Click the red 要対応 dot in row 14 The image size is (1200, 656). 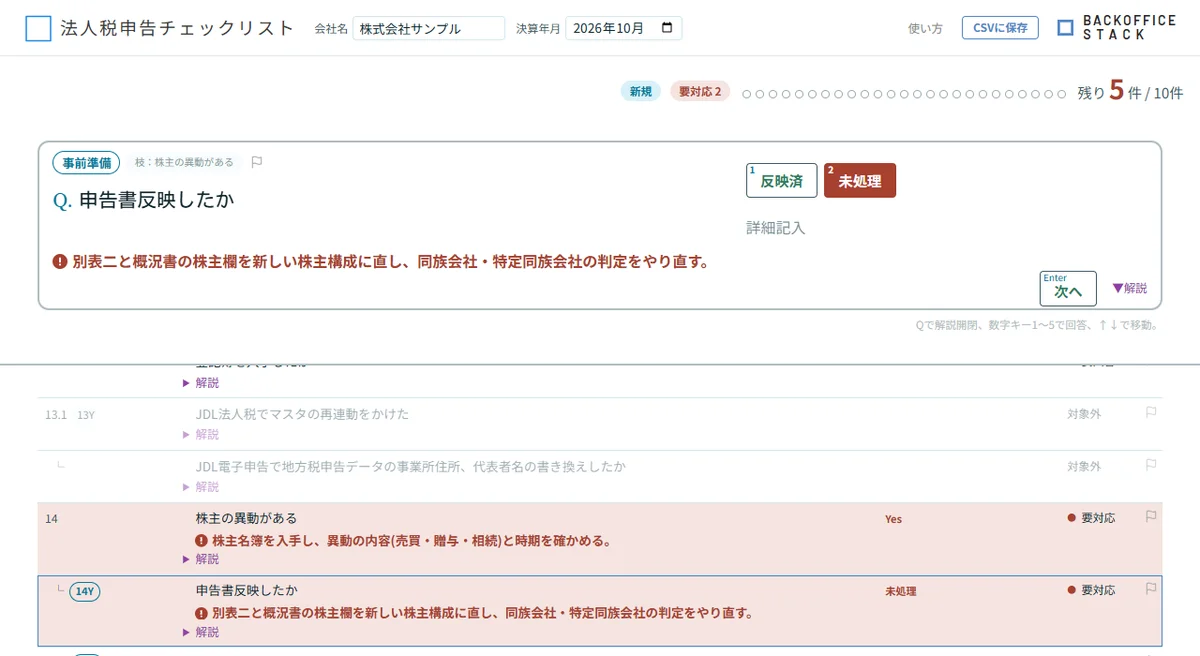[1071, 518]
